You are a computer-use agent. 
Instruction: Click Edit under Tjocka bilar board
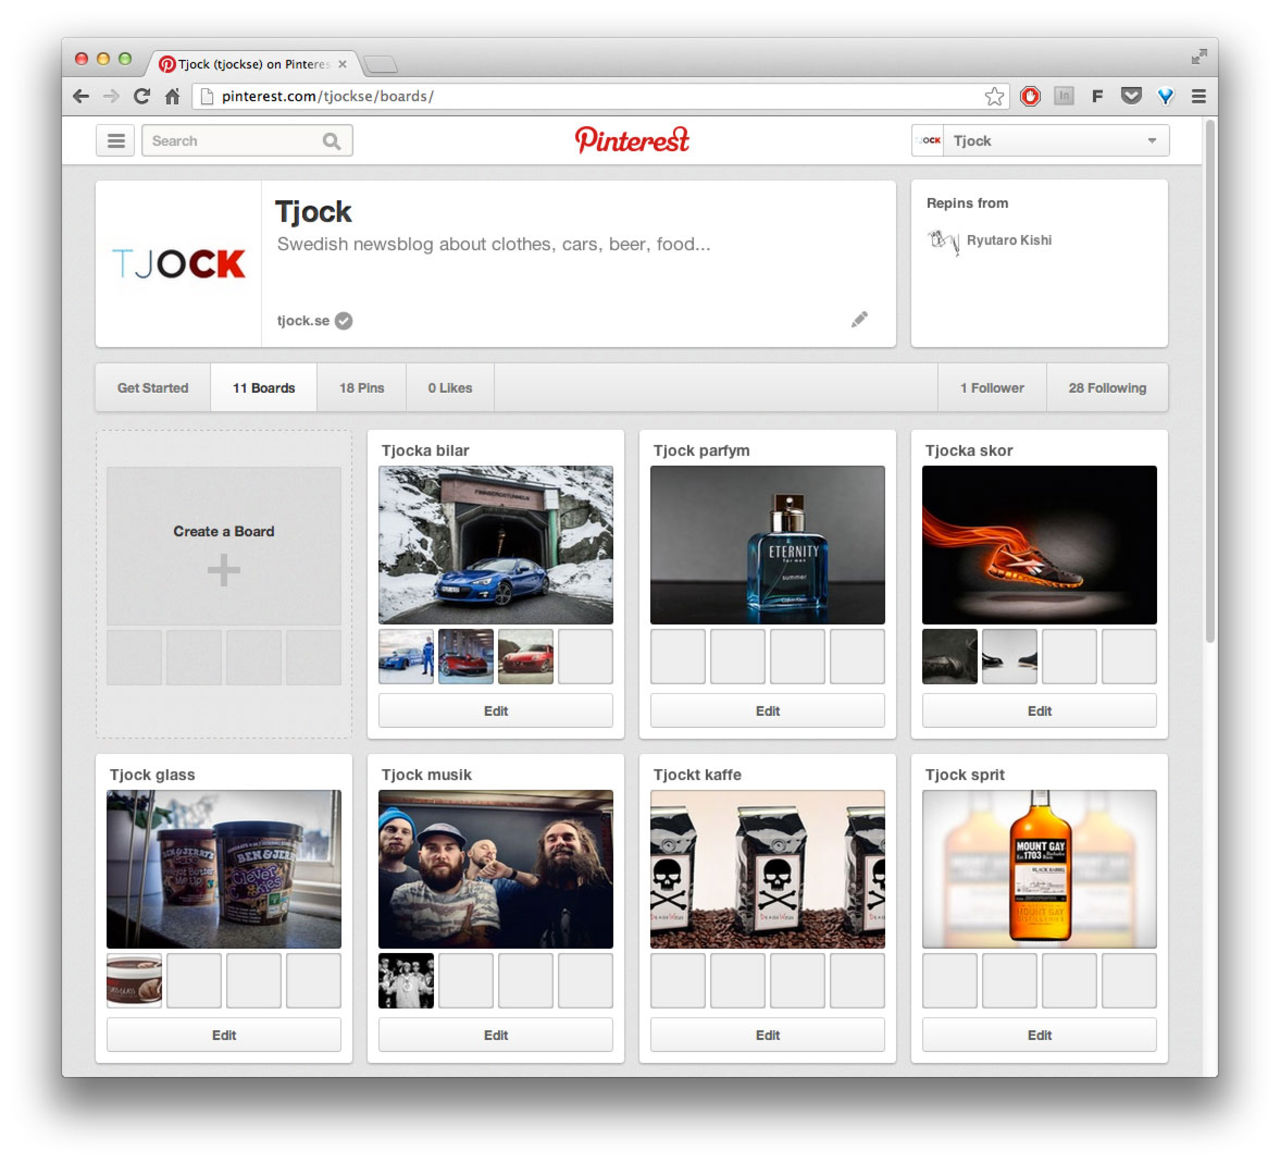tap(496, 711)
